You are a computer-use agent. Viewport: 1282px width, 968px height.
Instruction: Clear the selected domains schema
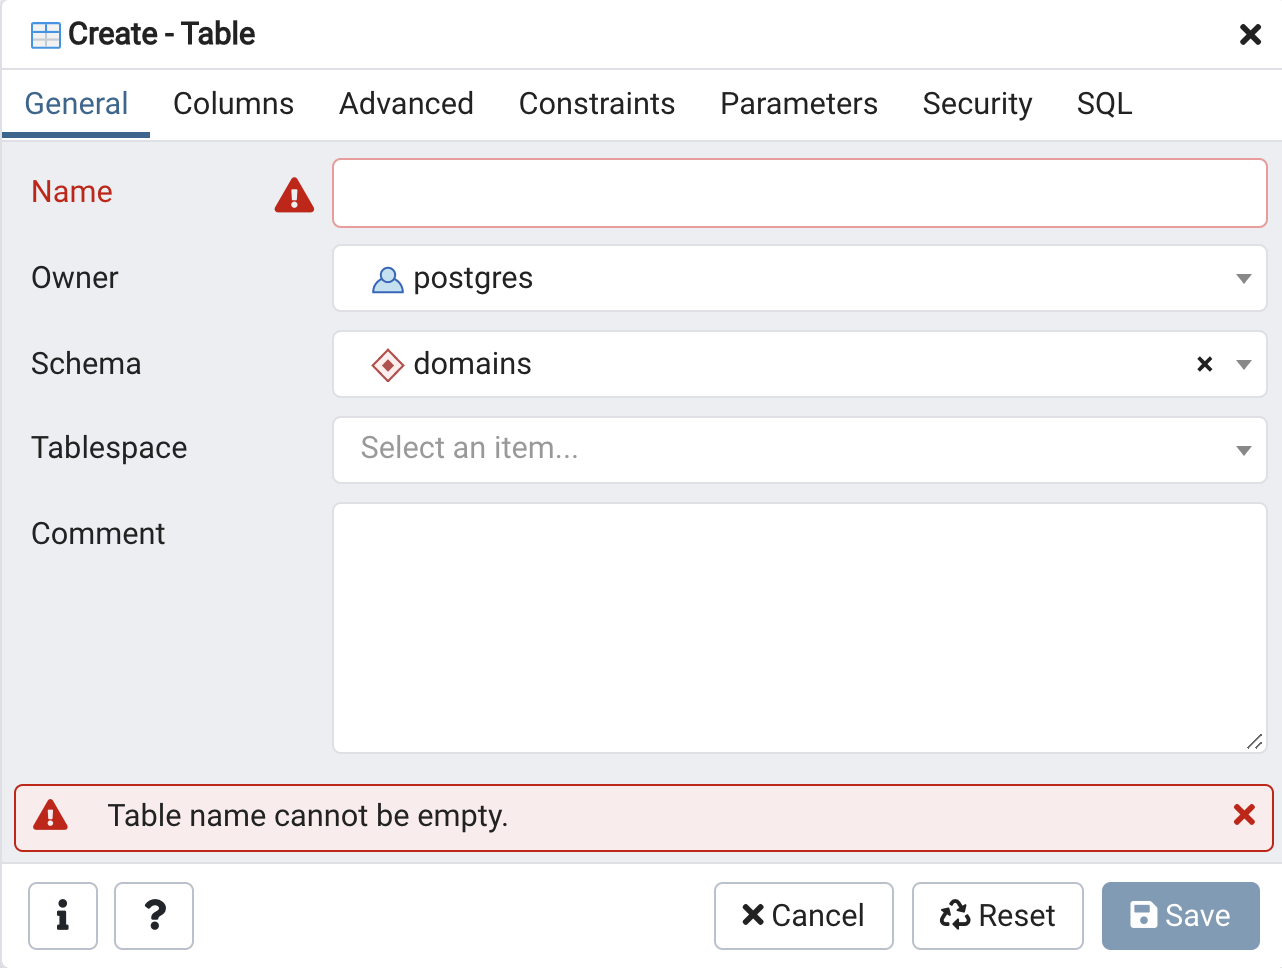1205,364
